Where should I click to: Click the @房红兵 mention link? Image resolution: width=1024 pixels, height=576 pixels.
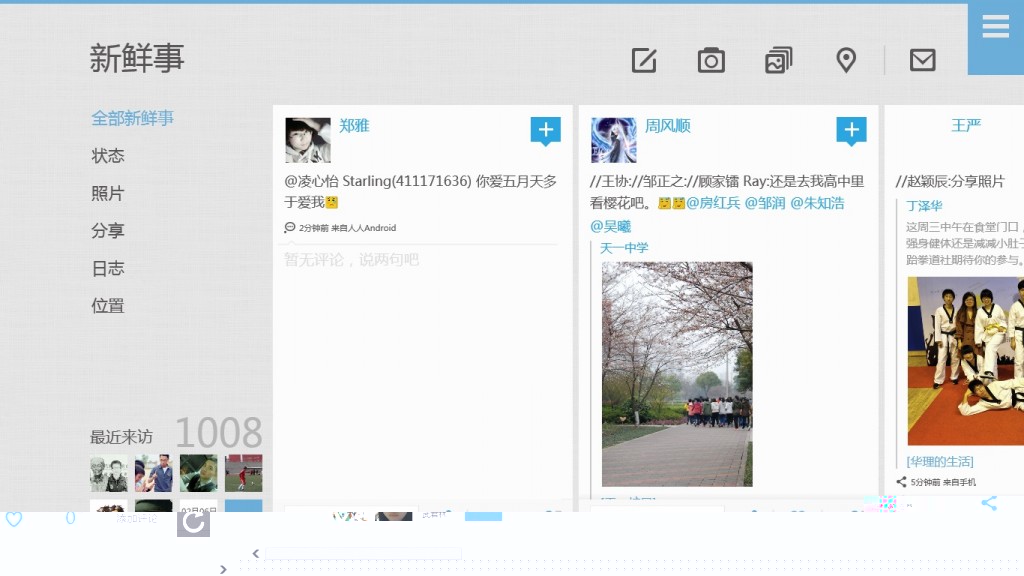[x=712, y=203]
